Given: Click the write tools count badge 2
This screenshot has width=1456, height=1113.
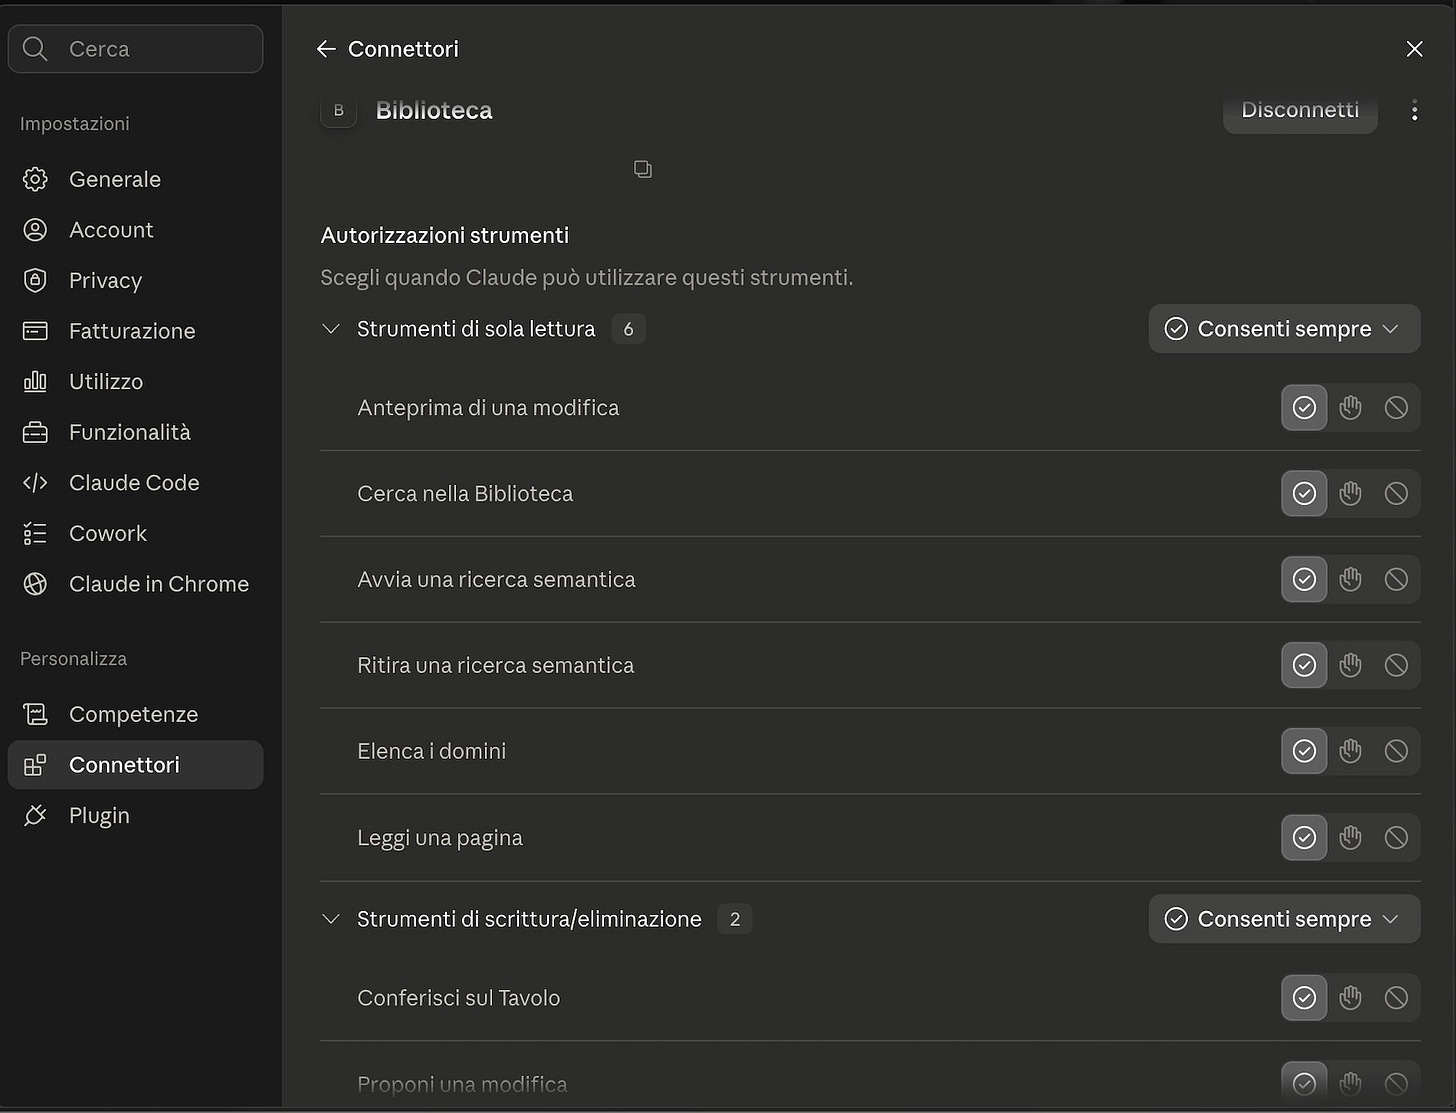Looking at the screenshot, I should click(735, 919).
